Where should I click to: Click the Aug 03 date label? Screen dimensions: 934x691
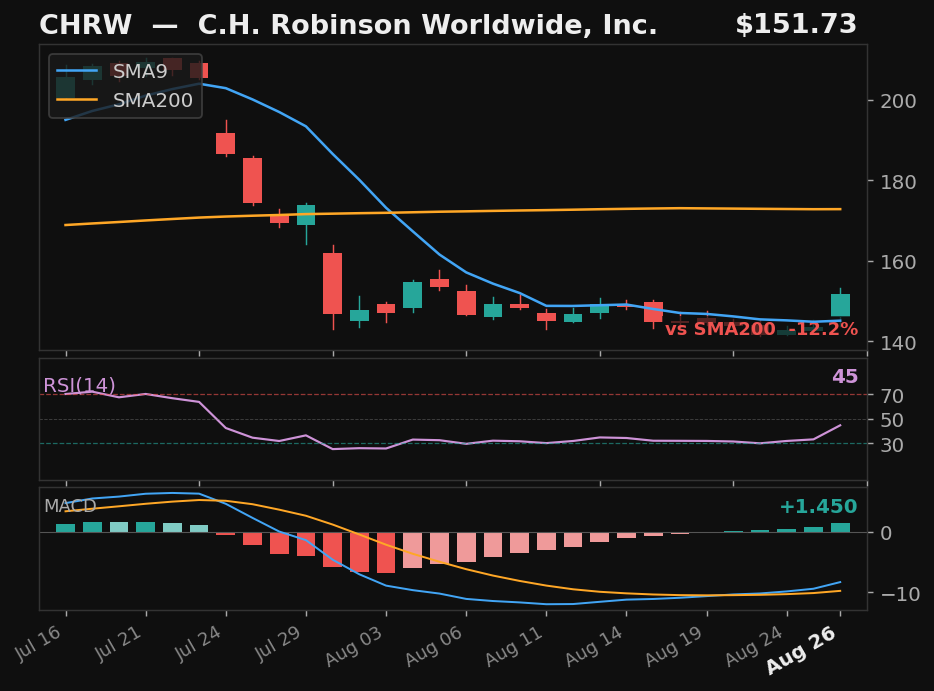[354, 645]
